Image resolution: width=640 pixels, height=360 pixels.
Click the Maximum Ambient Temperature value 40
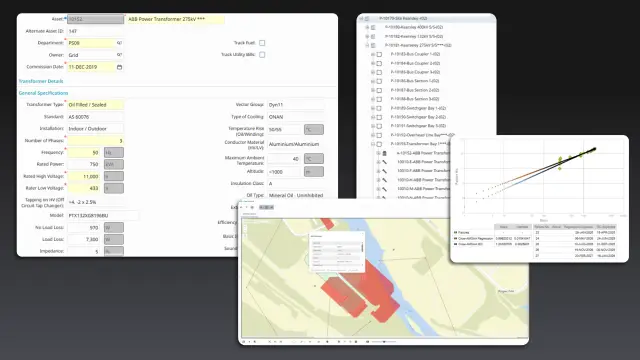(284, 159)
